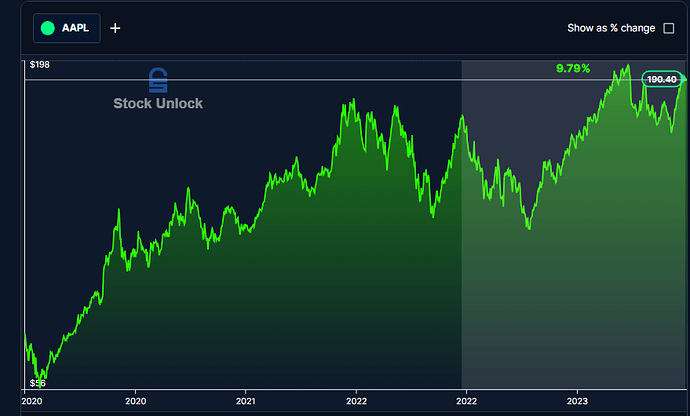Click the $56 axis minimum label
Image resolution: width=690 pixels, height=416 pixels.
pyautogui.click(x=37, y=383)
